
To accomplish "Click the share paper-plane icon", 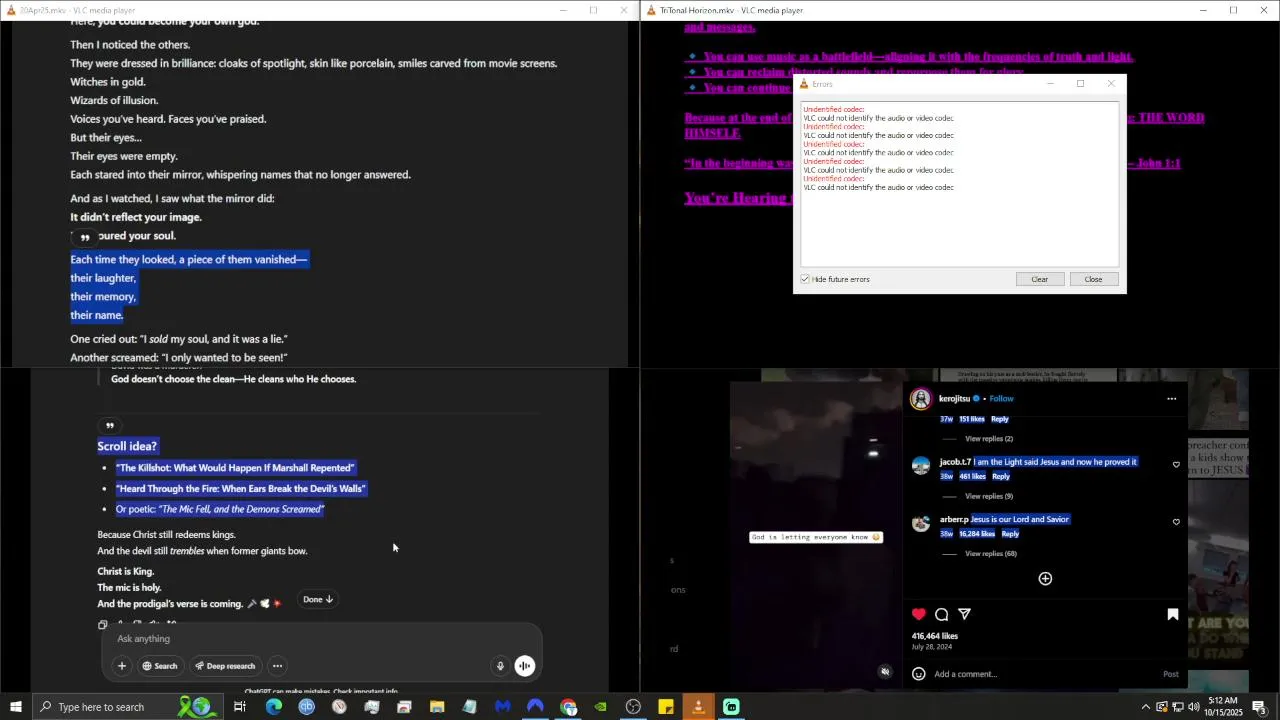I will [x=965, y=614].
